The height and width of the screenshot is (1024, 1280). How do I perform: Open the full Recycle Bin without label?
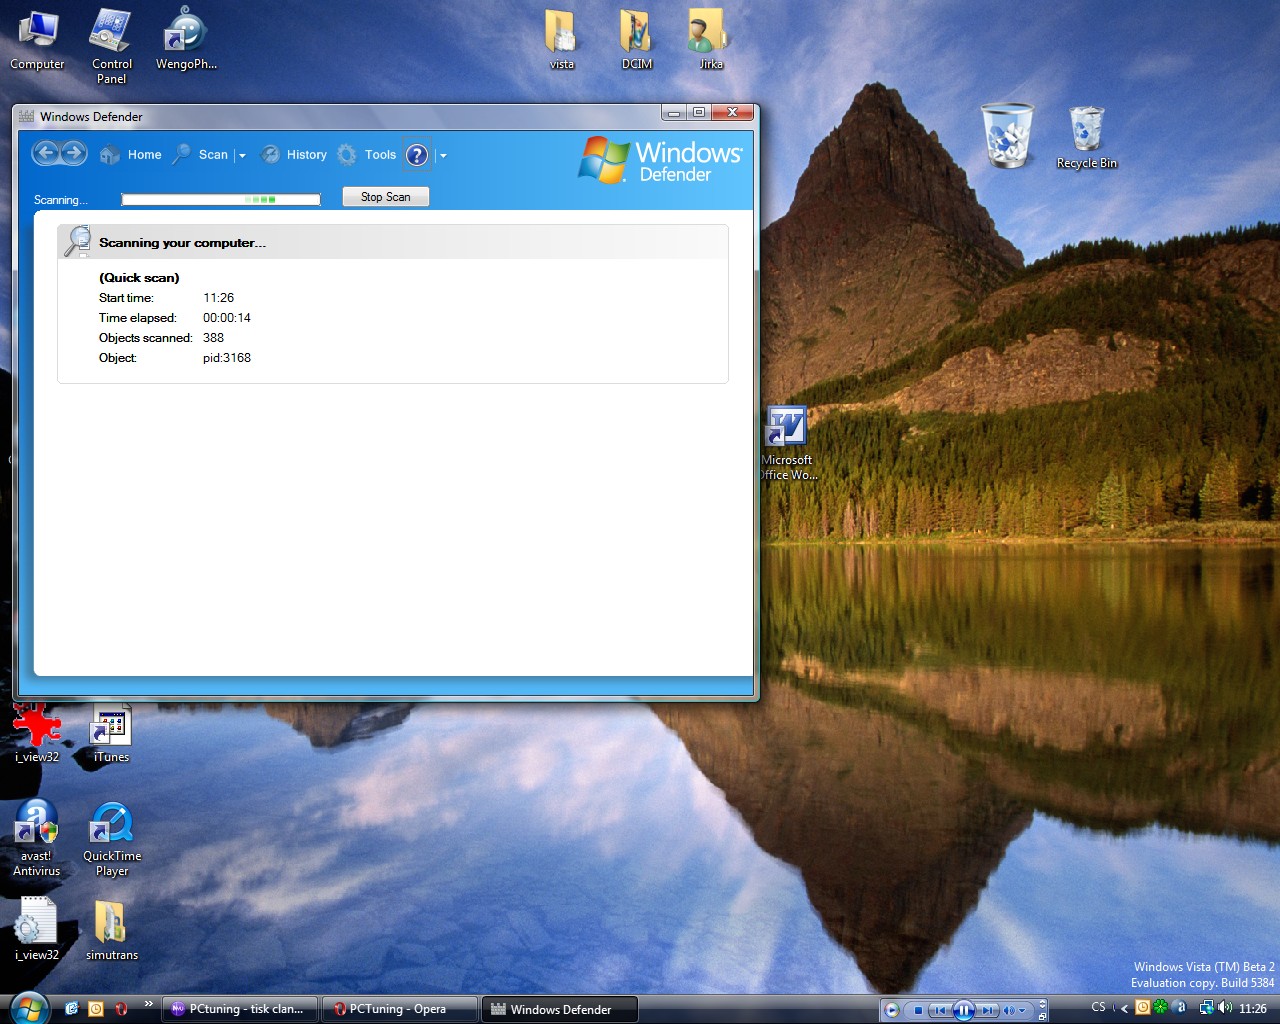pyautogui.click(x=1007, y=135)
